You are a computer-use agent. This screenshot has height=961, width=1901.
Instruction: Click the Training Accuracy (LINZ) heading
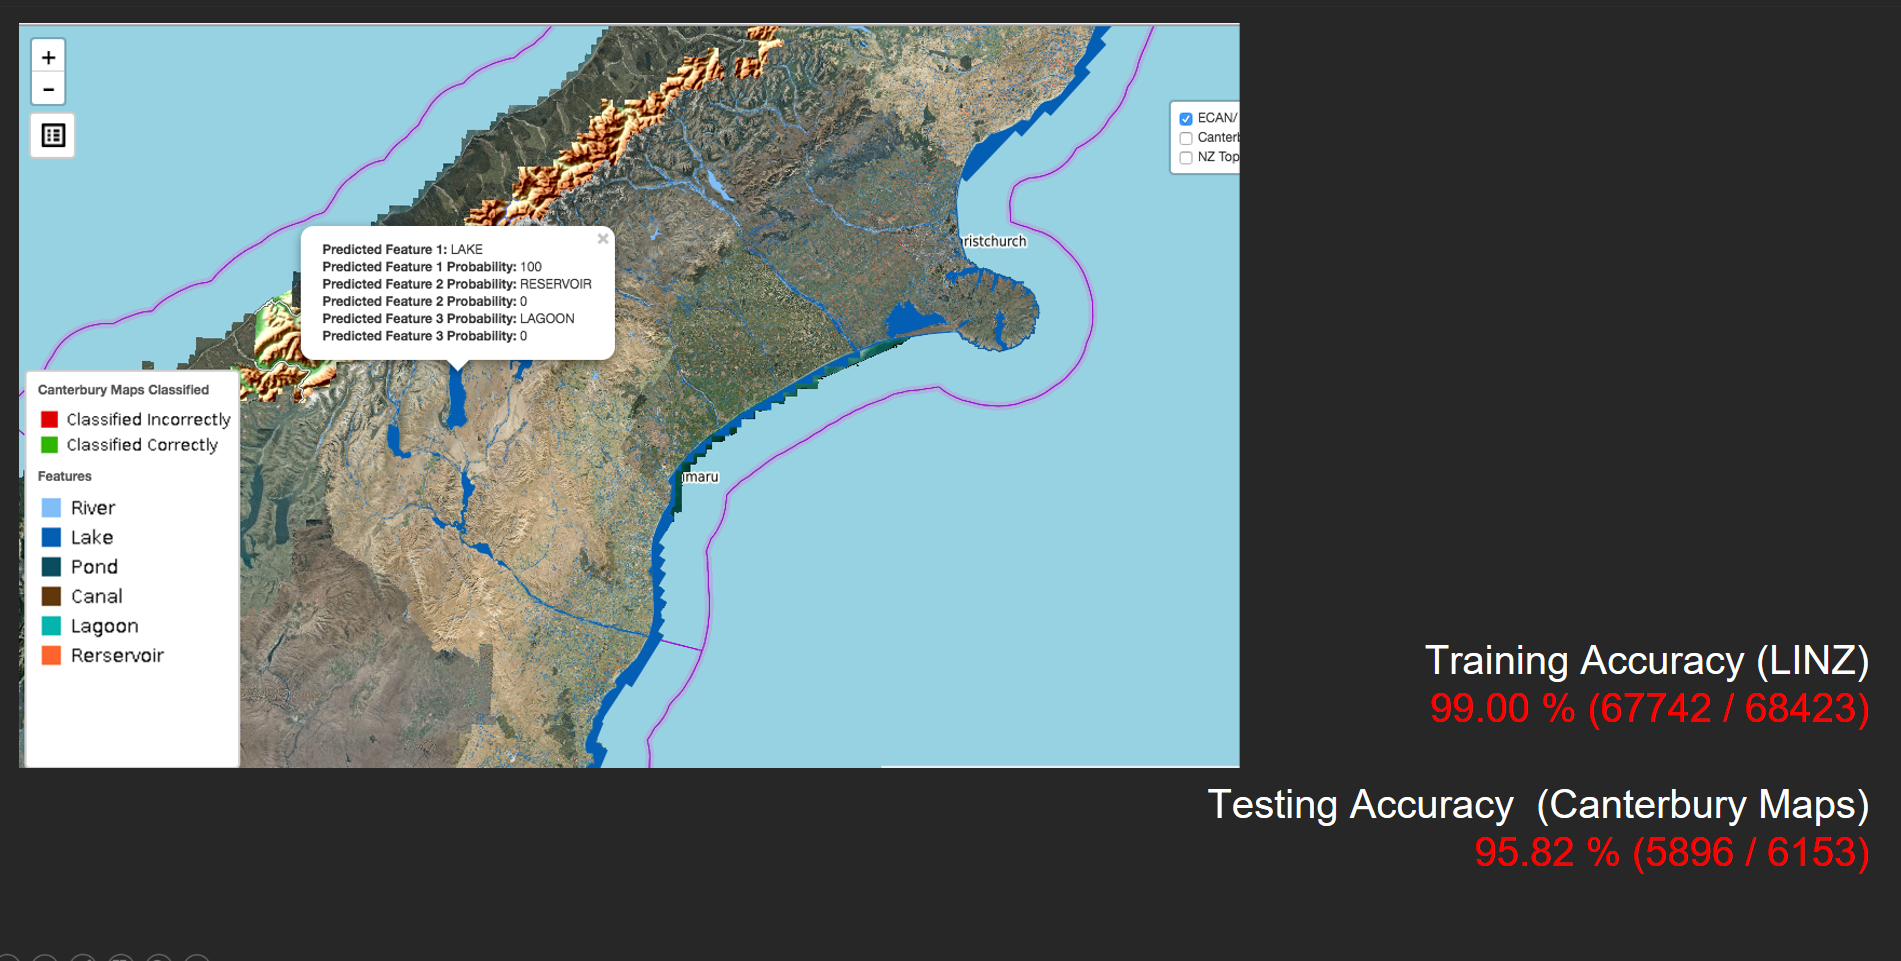1646,661
